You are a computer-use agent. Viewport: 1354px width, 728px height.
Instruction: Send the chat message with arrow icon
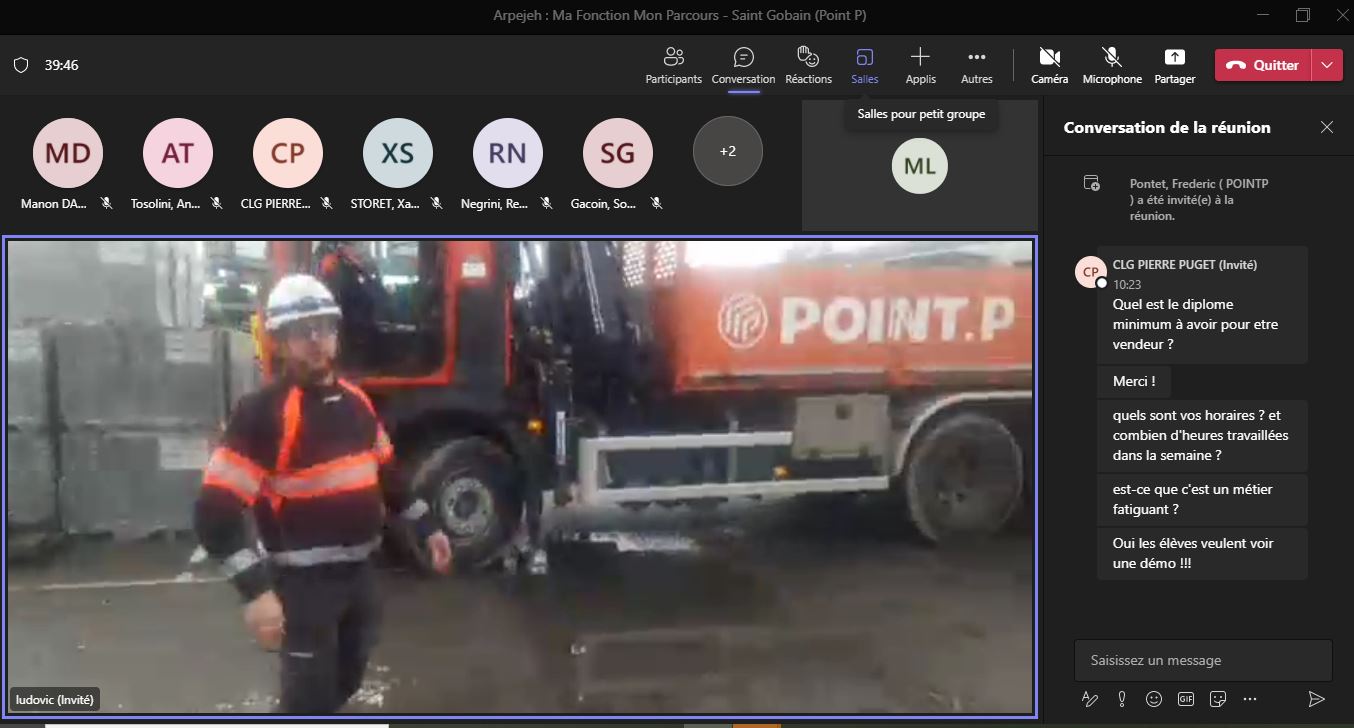(1316, 698)
